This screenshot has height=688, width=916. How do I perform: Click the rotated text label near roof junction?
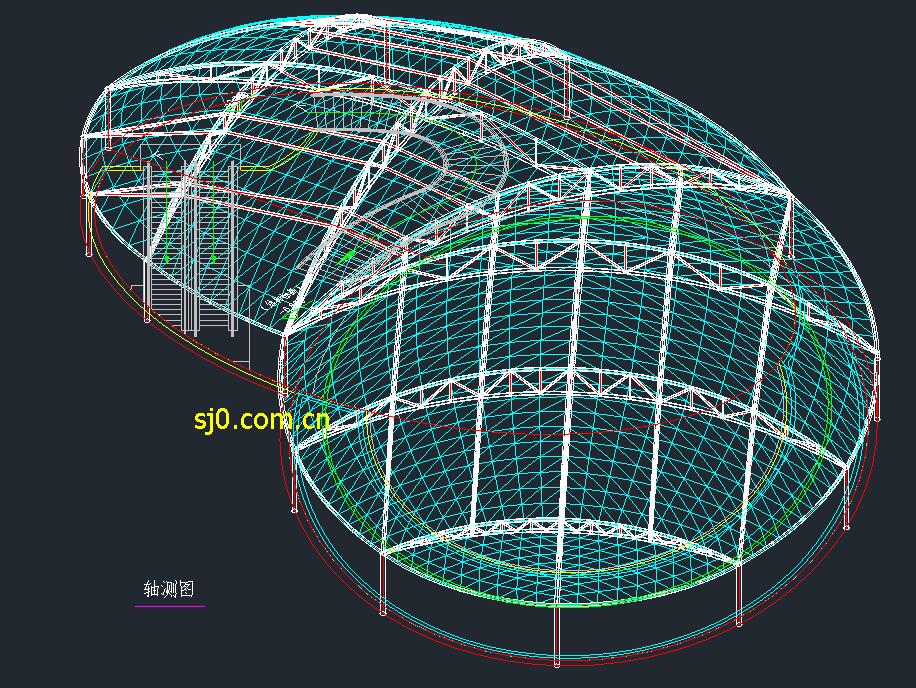[281, 296]
